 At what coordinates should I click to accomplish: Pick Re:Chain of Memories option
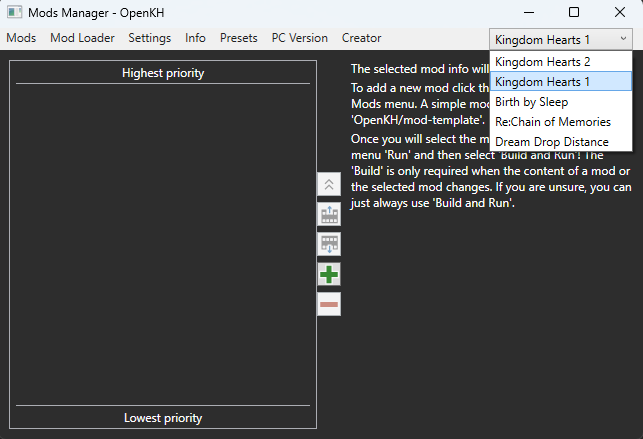click(x=561, y=122)
